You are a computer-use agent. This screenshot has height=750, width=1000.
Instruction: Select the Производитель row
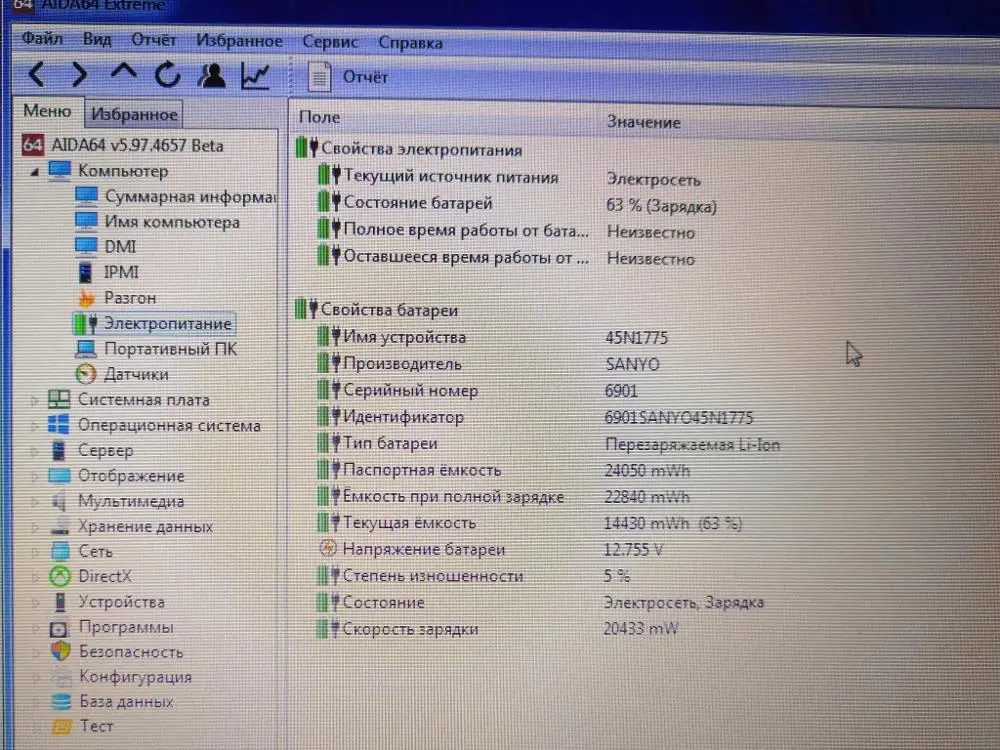pos(488,364)
